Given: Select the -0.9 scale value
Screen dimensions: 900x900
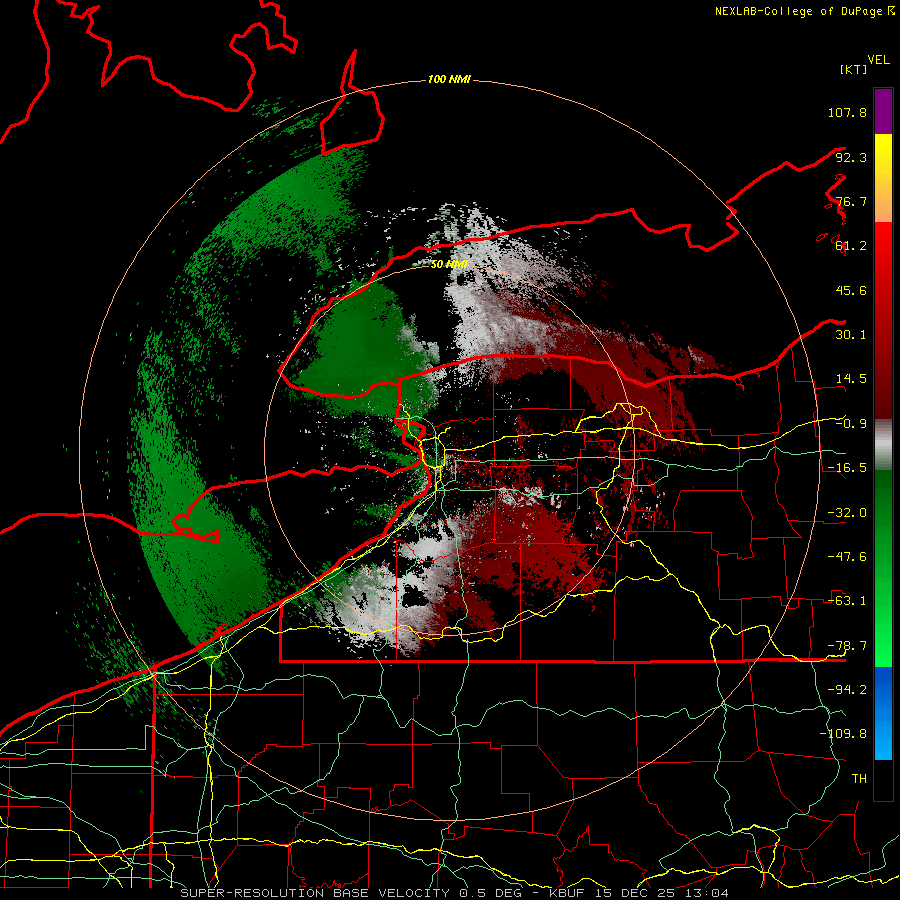Looking at the screenshot, I should 851,424.
